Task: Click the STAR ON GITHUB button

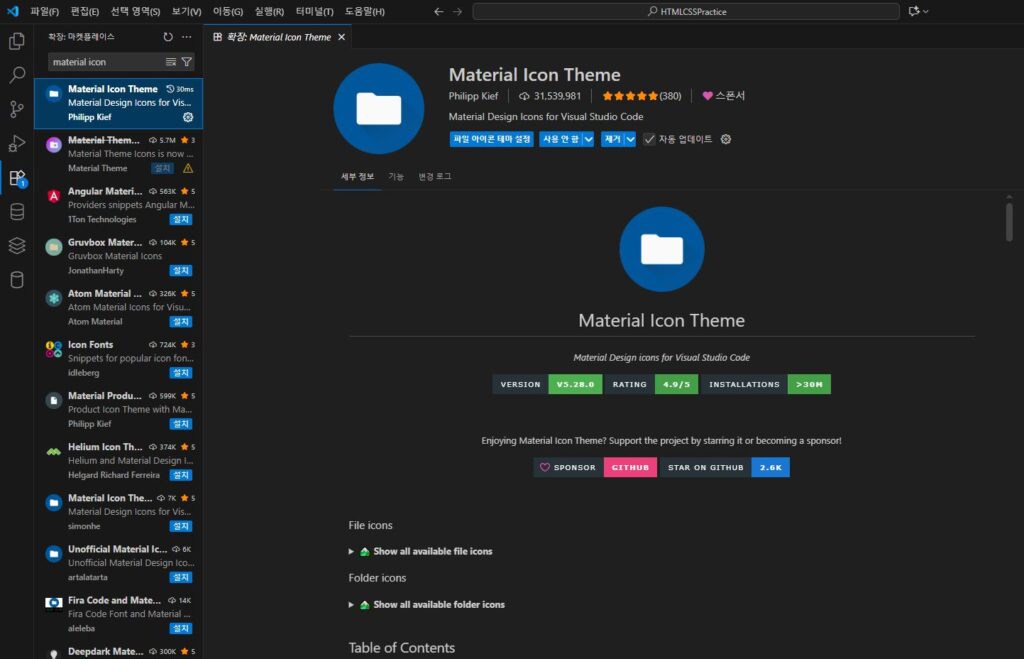Action: coord(705,466)
